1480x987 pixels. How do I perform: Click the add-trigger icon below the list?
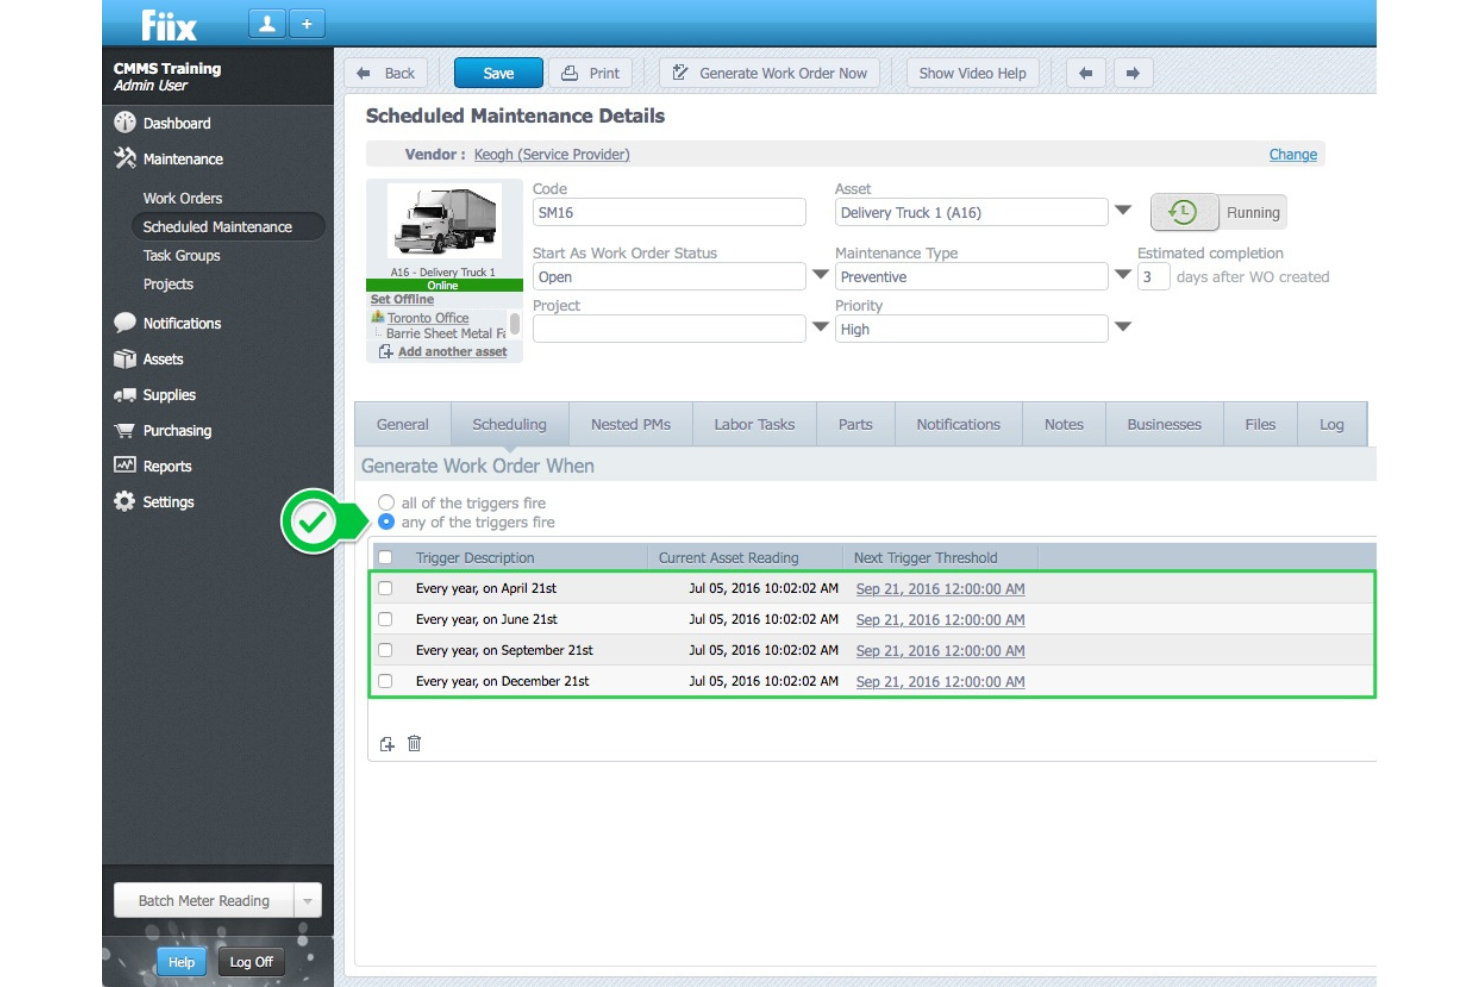click(386, 744)
